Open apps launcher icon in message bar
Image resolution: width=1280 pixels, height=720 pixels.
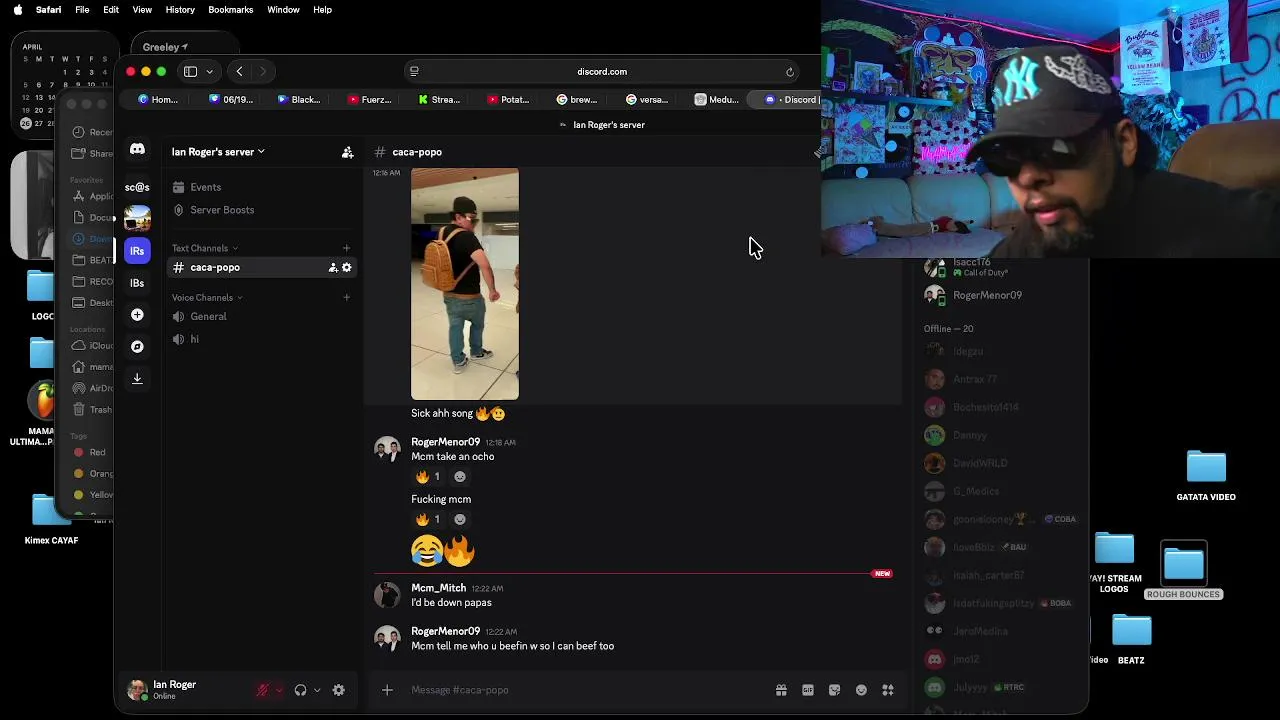coord(888,690)
